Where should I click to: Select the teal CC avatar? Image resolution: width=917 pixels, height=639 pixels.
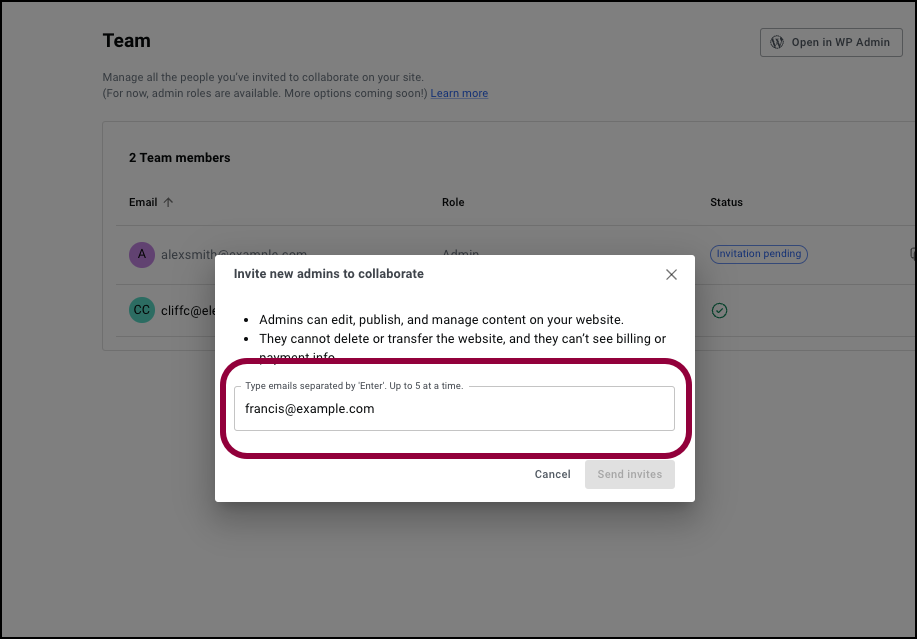point(142,310)
